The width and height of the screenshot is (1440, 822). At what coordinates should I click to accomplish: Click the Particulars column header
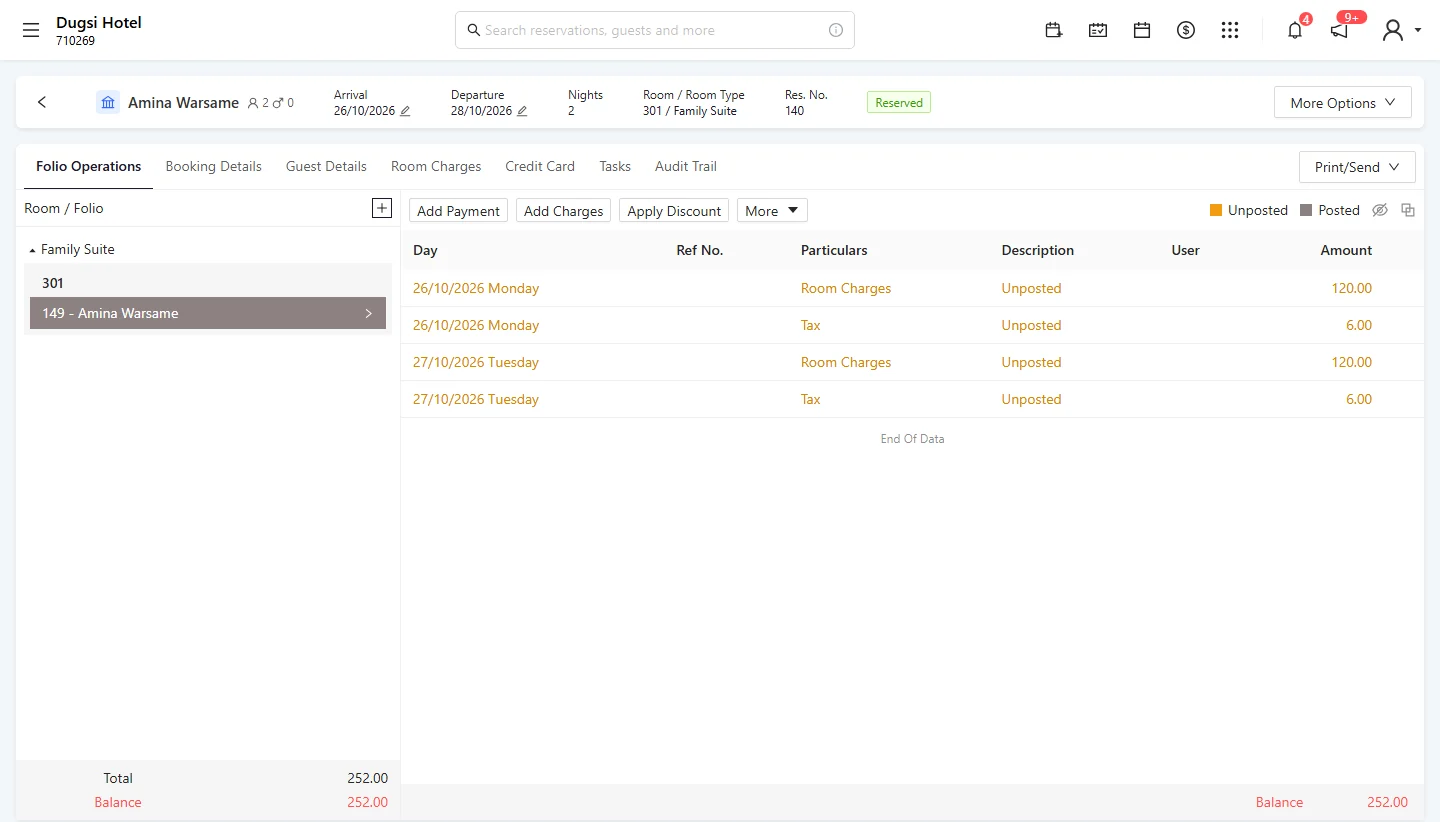click(x=834, y=250)
